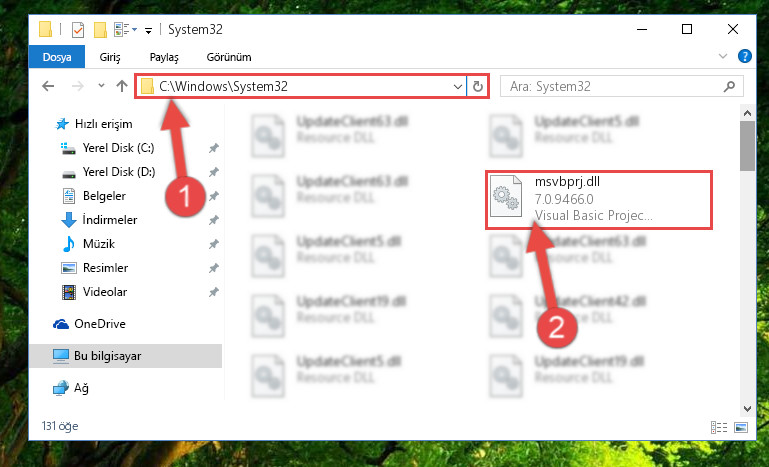Expand the ribbon chevron
769x467 pixels.
(722, 56)
